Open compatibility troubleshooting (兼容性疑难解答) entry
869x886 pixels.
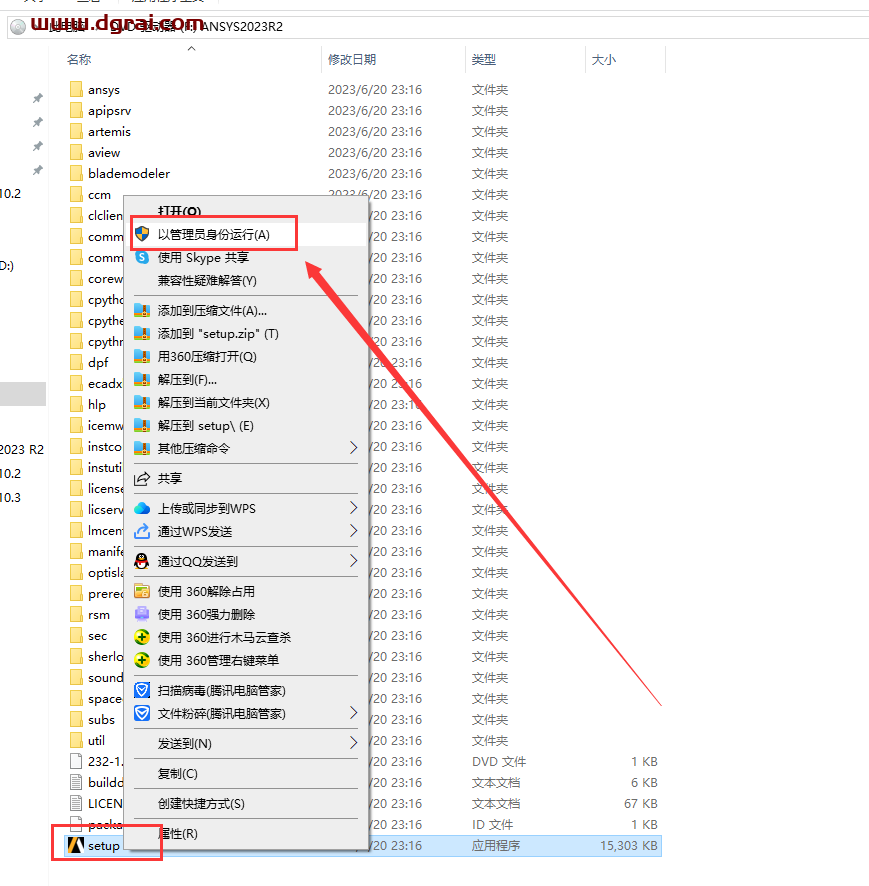click(x=207, y=281)
